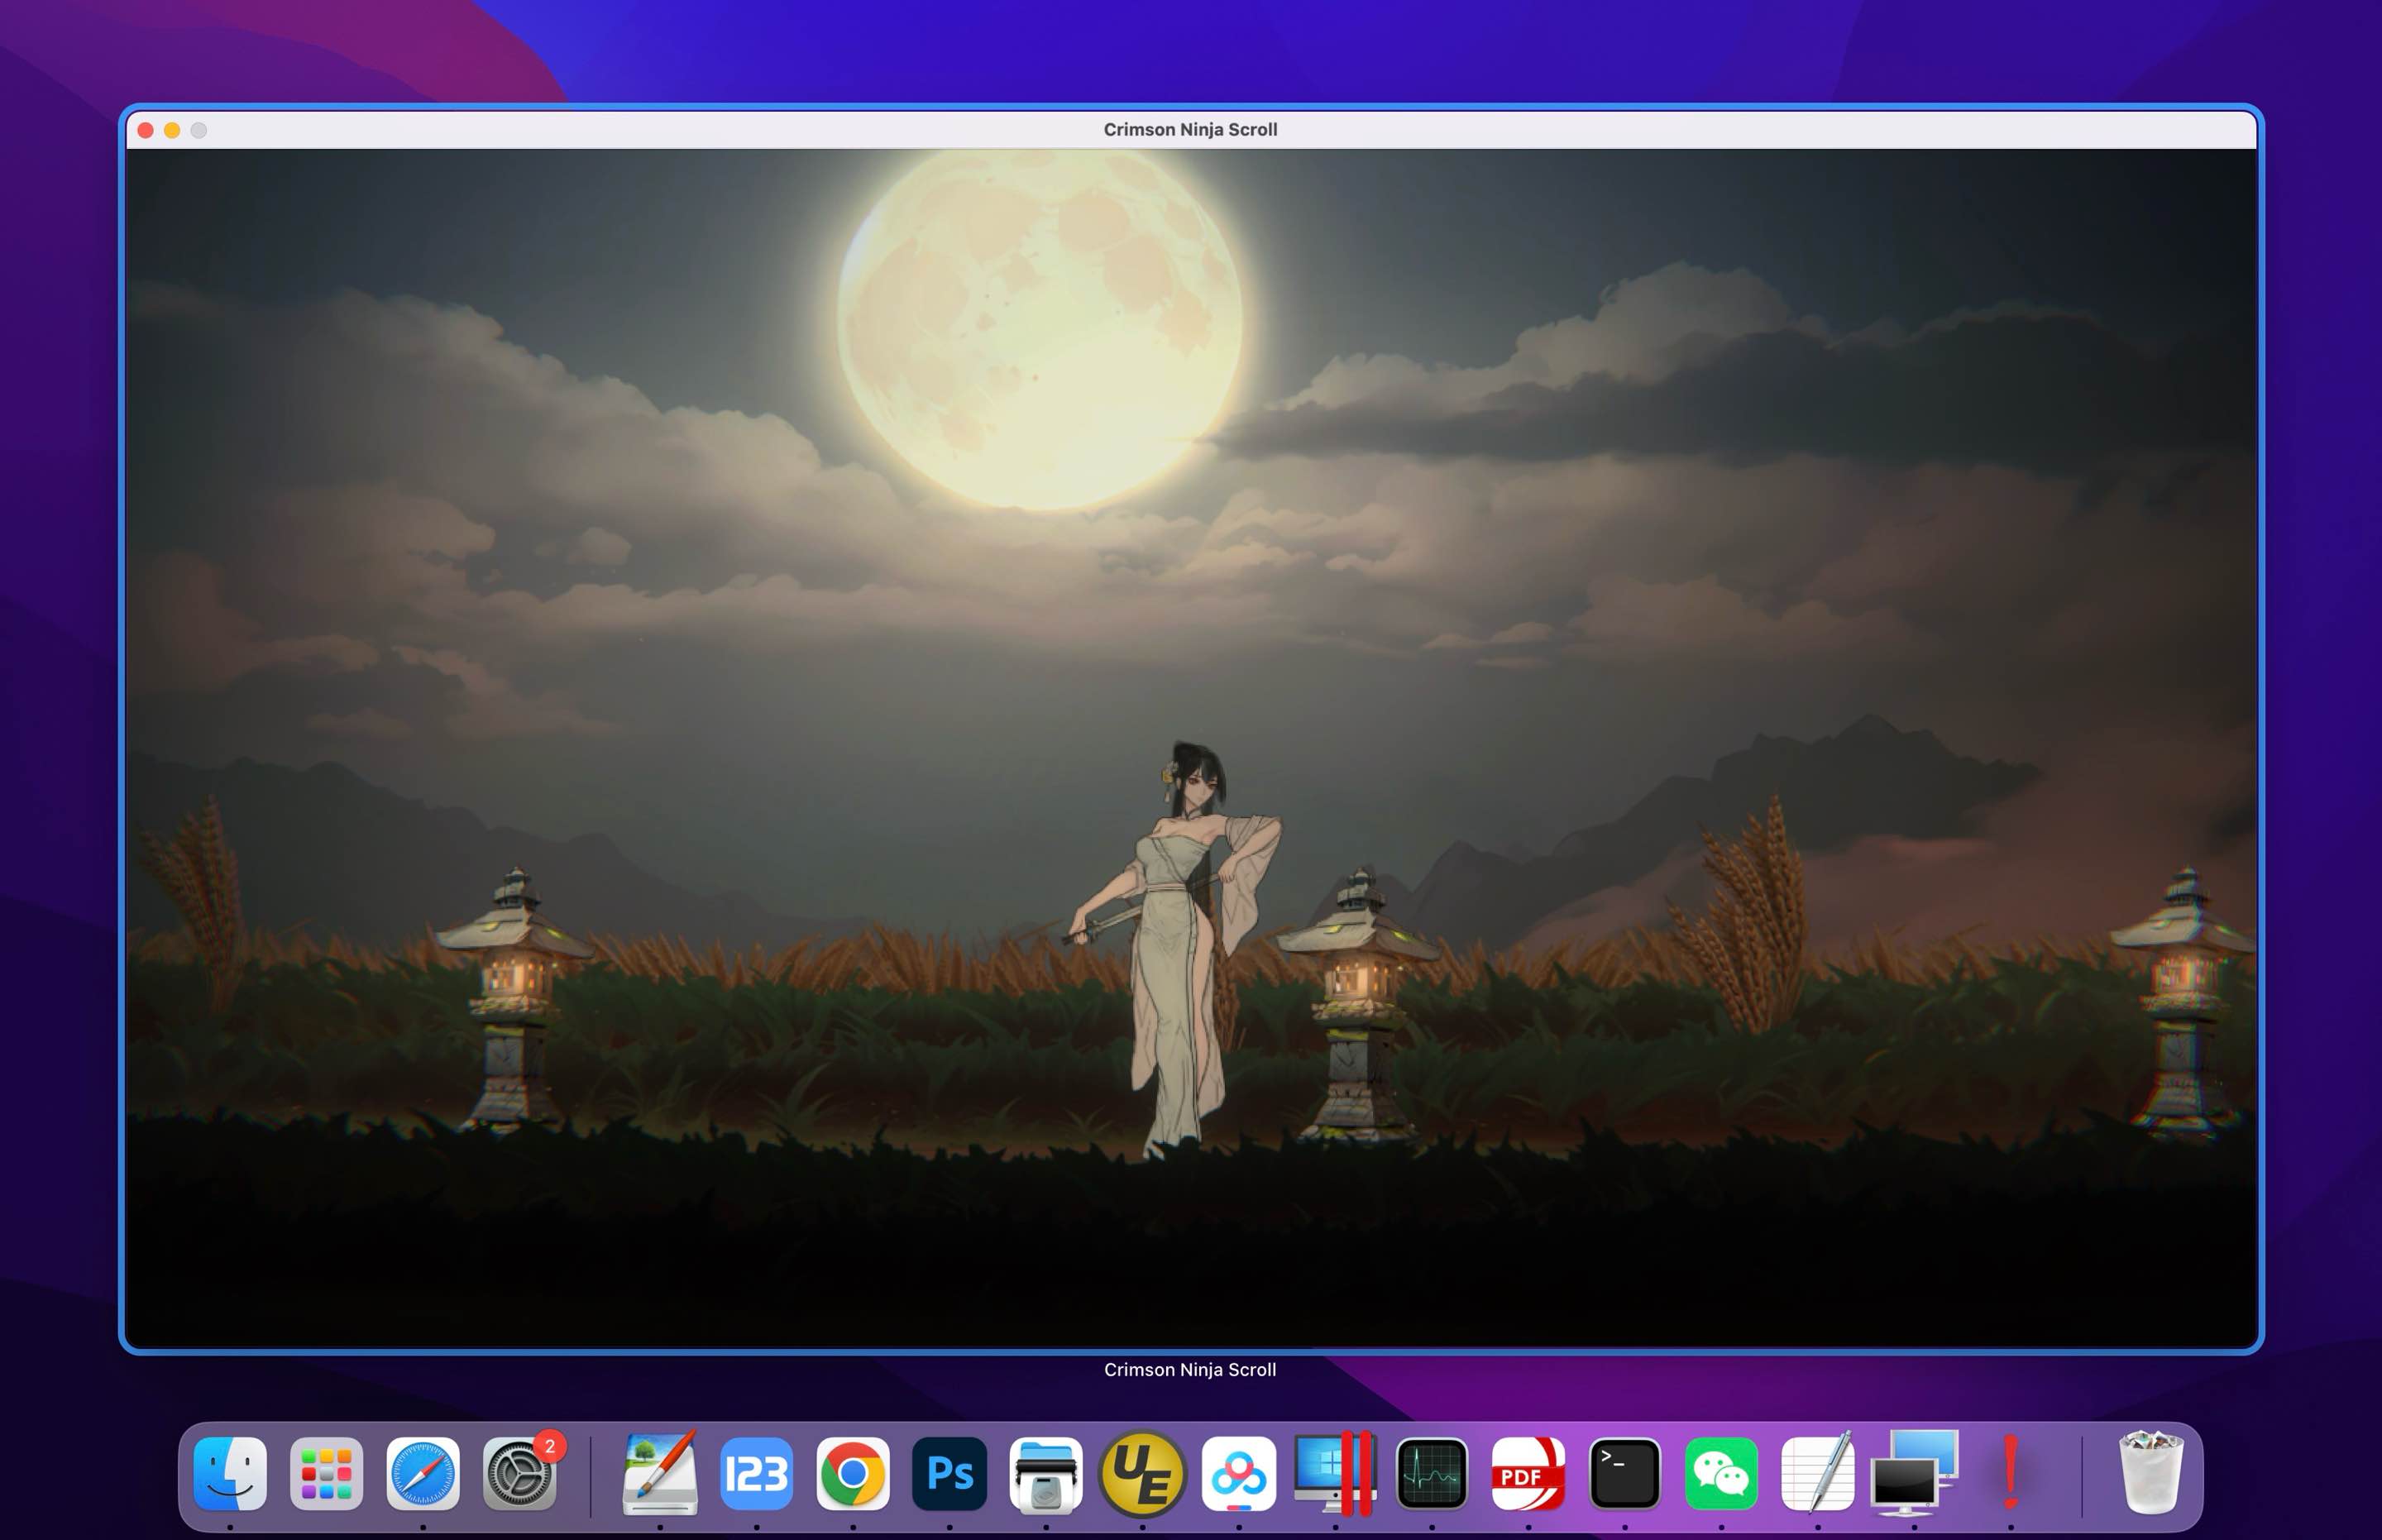Click the full moon in the game scene
The width and height of the screenshot is (2382, 1540).
click(1040, 330)
